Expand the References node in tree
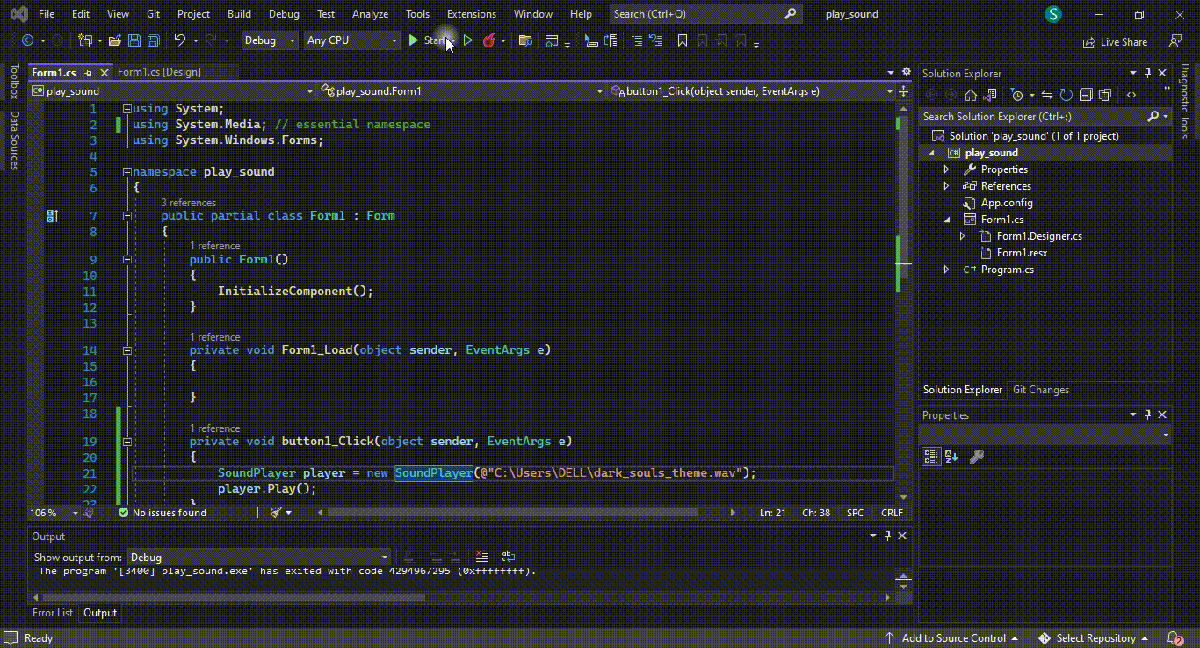Image resolution: width=1200 pixels, height=648 pixels. (946, 186)
